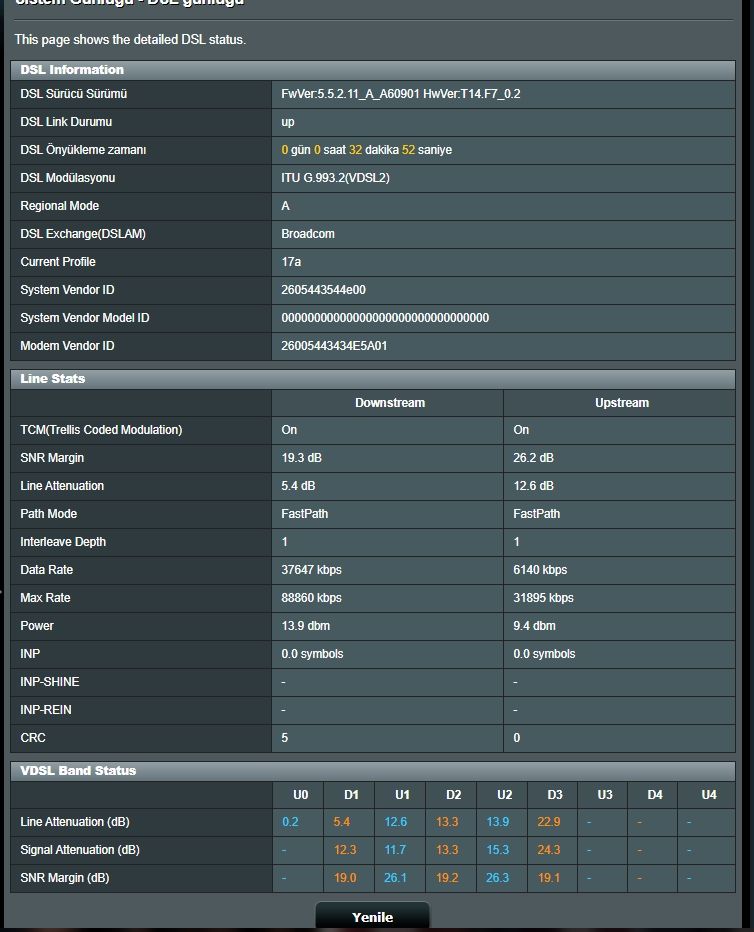Click U2 Signal Attenuation value 15.3
Screen dimensions: 754x932
pyautogui.click(x=497, y=849)
